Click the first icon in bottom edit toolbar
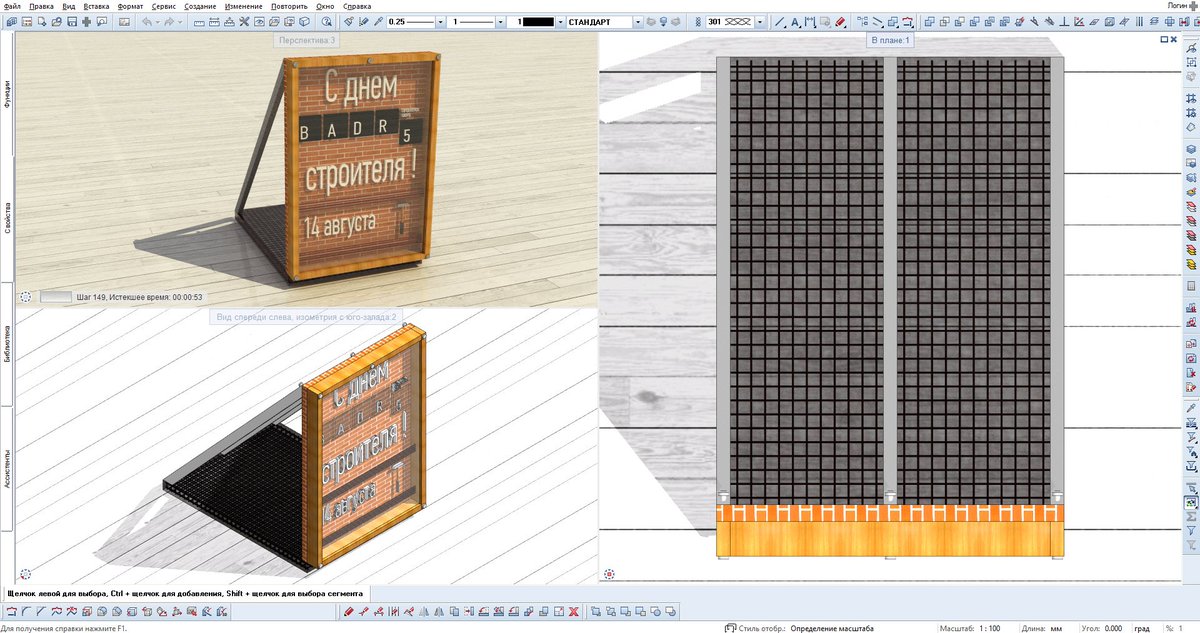Image resolution: width=1200 pixels, height=633 pixels. click(11, 611)
